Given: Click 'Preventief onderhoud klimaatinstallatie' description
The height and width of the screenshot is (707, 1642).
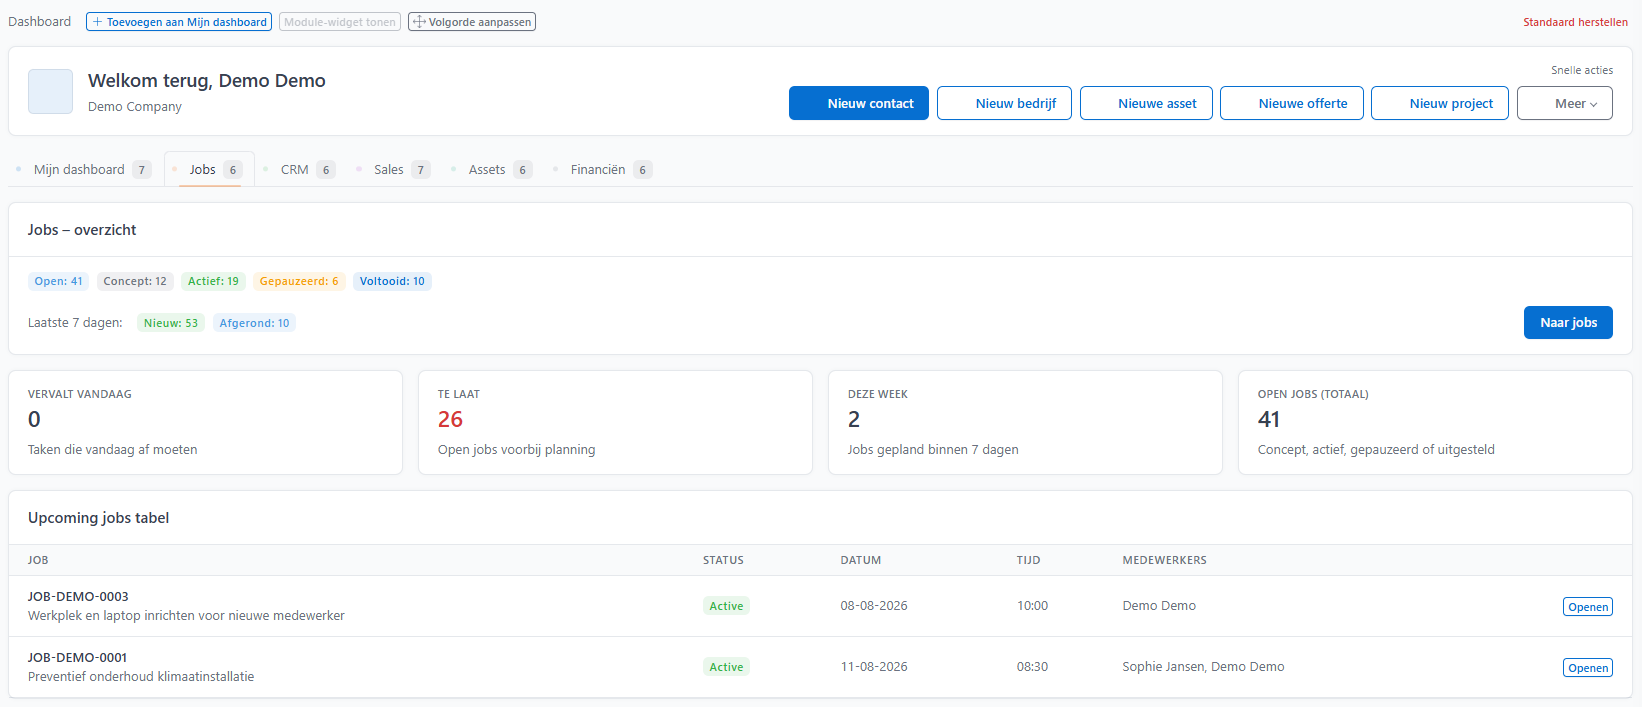Looking at the screenshot, I should coord(141,677).
